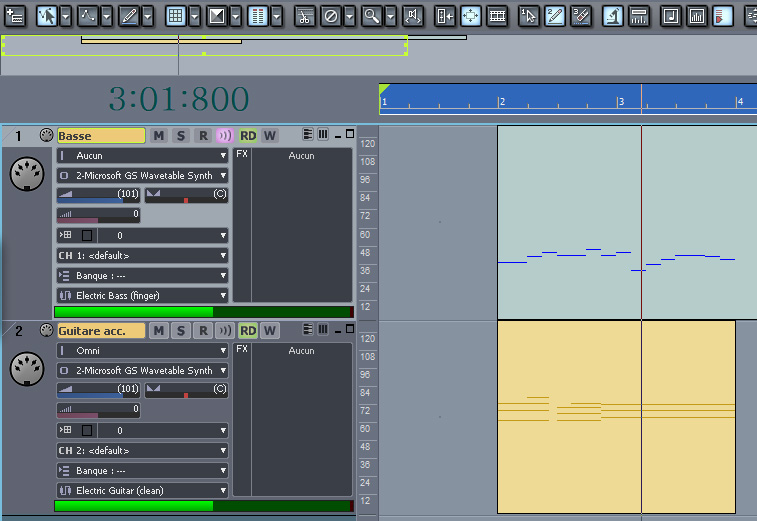Click the red play-list icon
This screenshot has height=521, width=757.
[723, 16]
